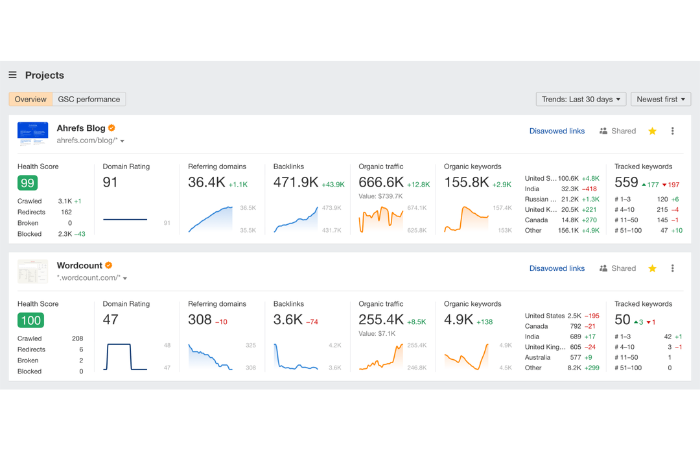Click Wordcount tracked keywords value 50

(622, 320)
